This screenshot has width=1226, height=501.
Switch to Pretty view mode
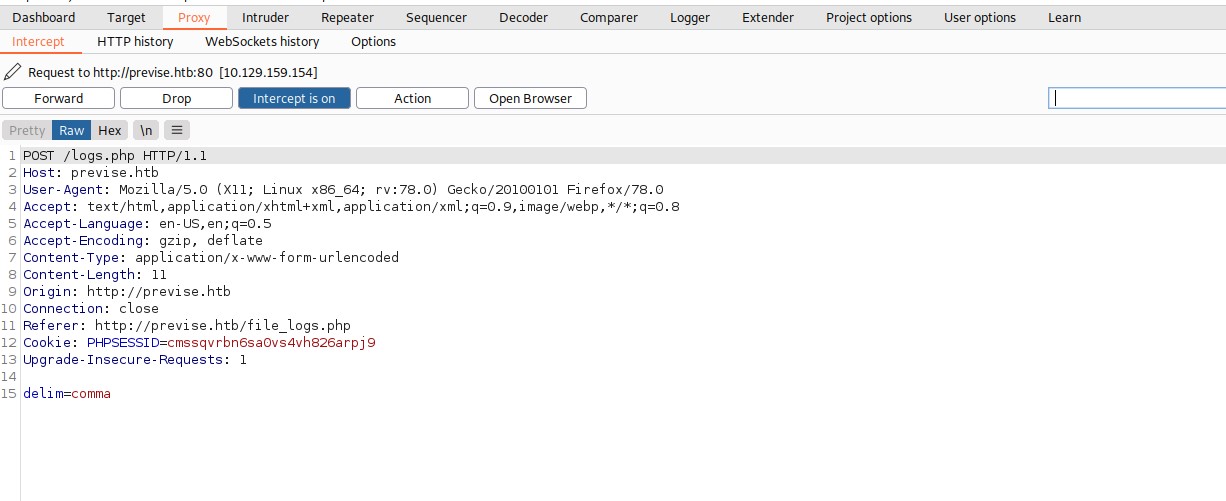(x=27, y=130)
